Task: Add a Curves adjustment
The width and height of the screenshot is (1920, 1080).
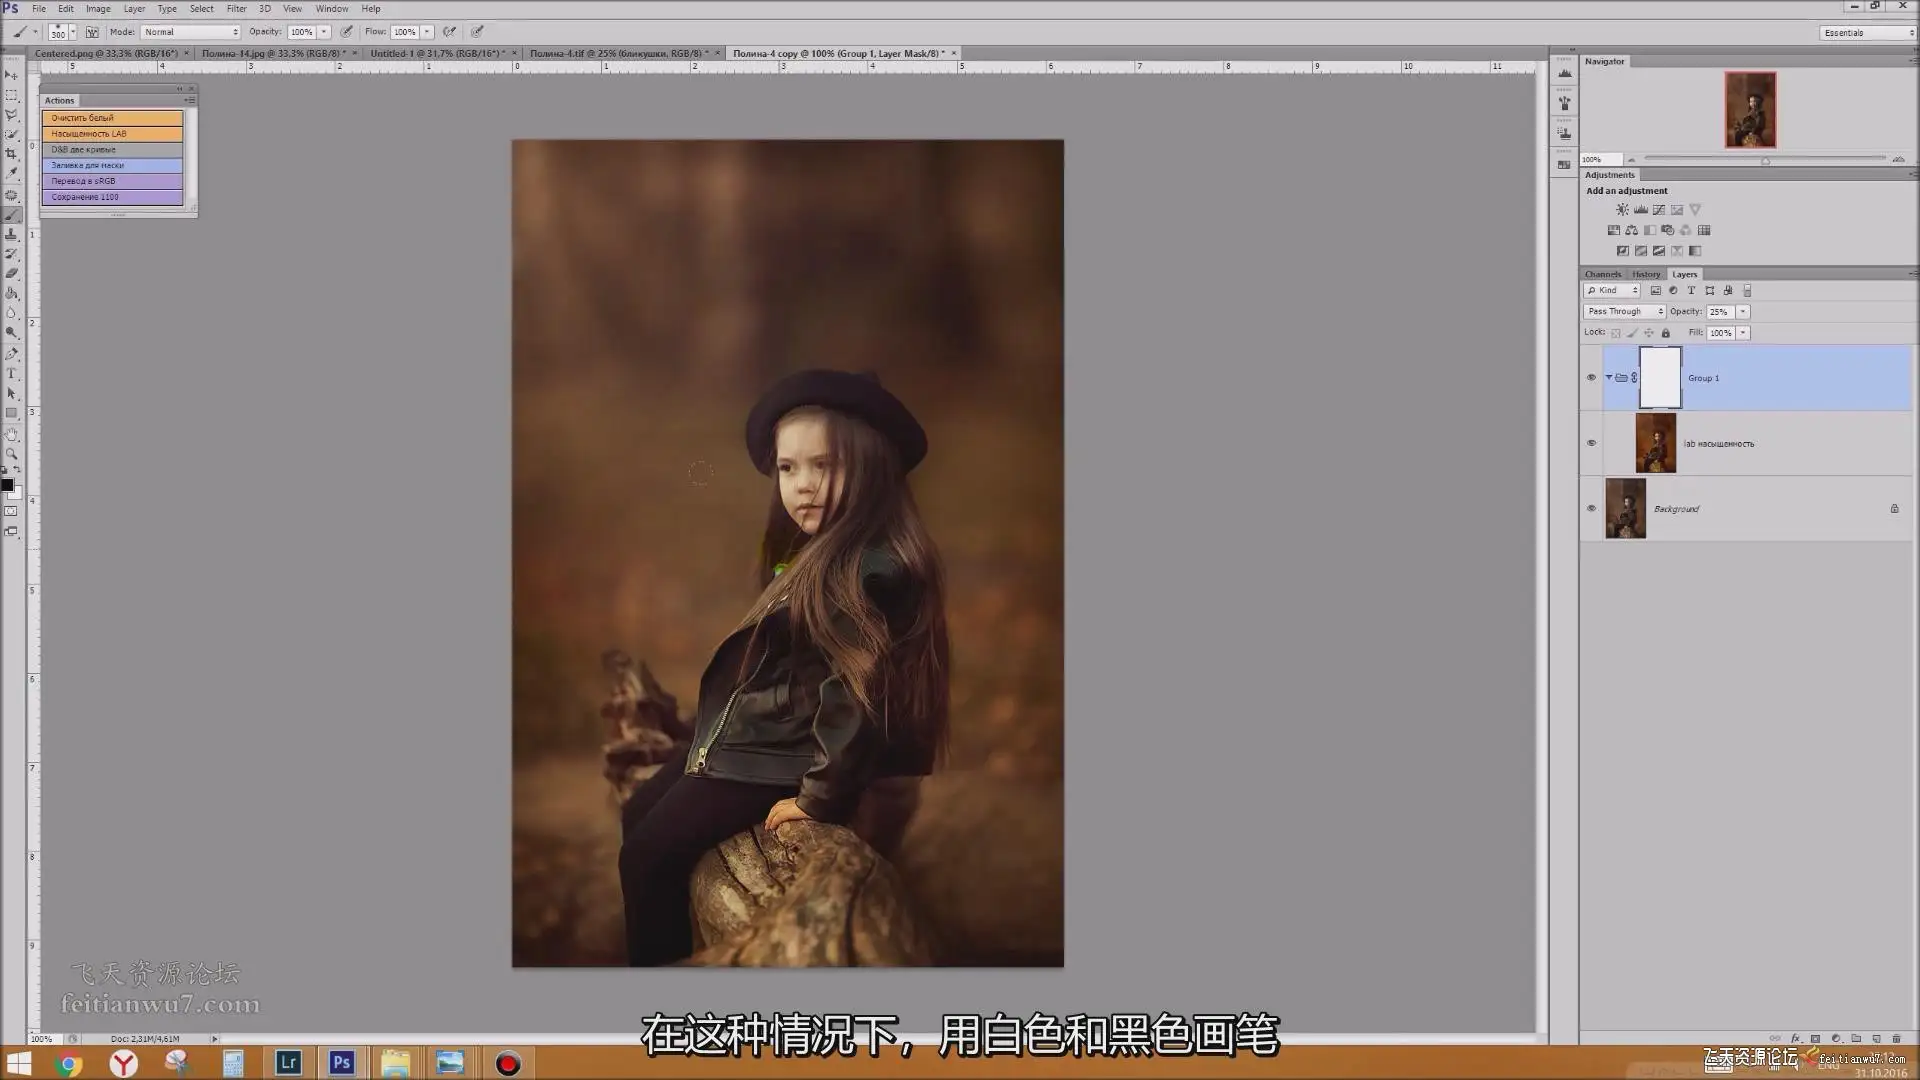Action: click(x=1659, y=210)
